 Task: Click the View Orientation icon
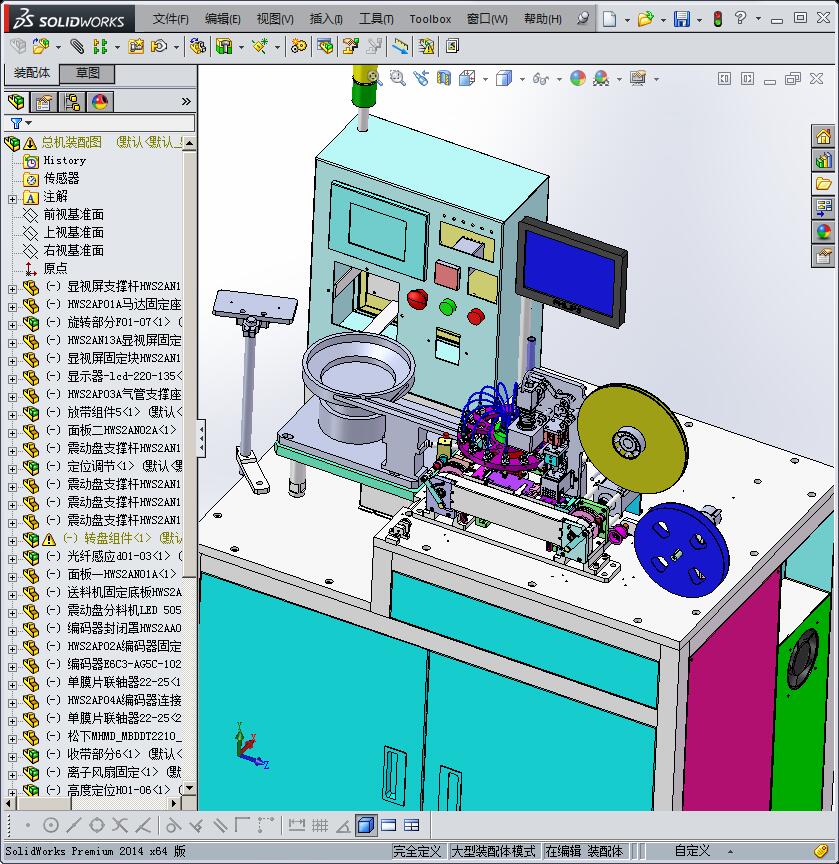click(467, 78)
